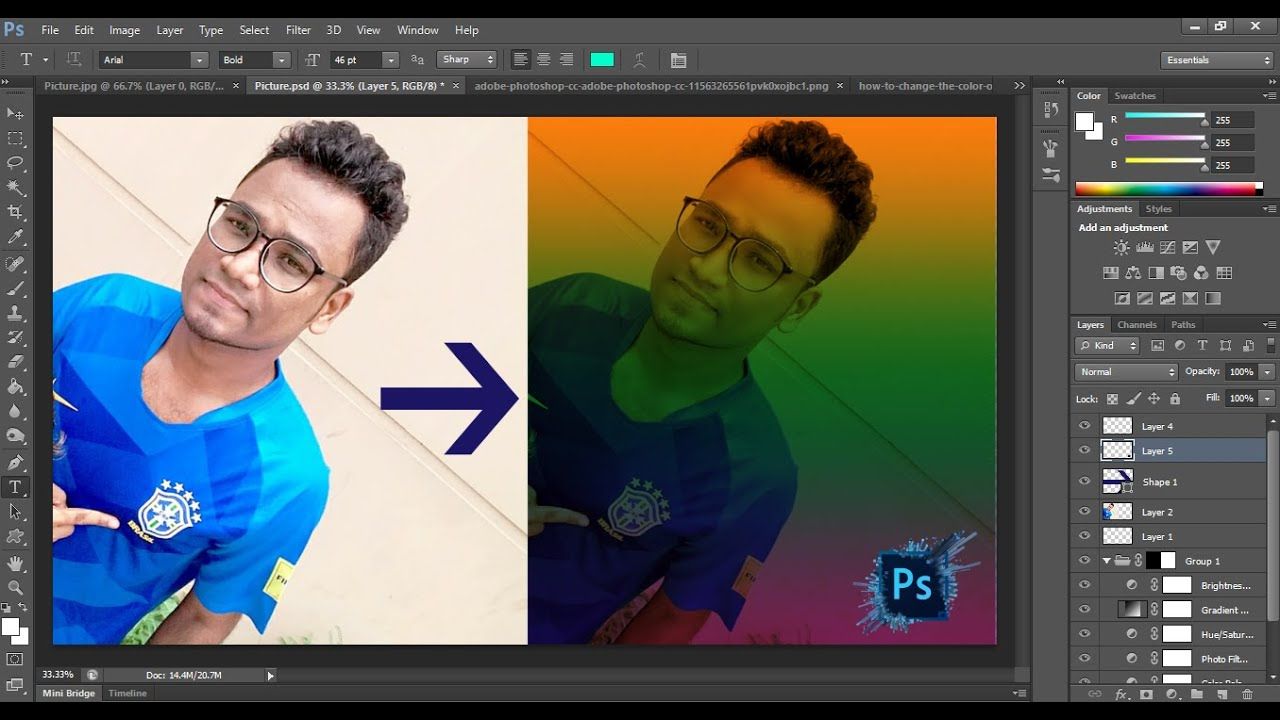
Task: Add a Color Balance adjustment
Action: (1133, 272)
